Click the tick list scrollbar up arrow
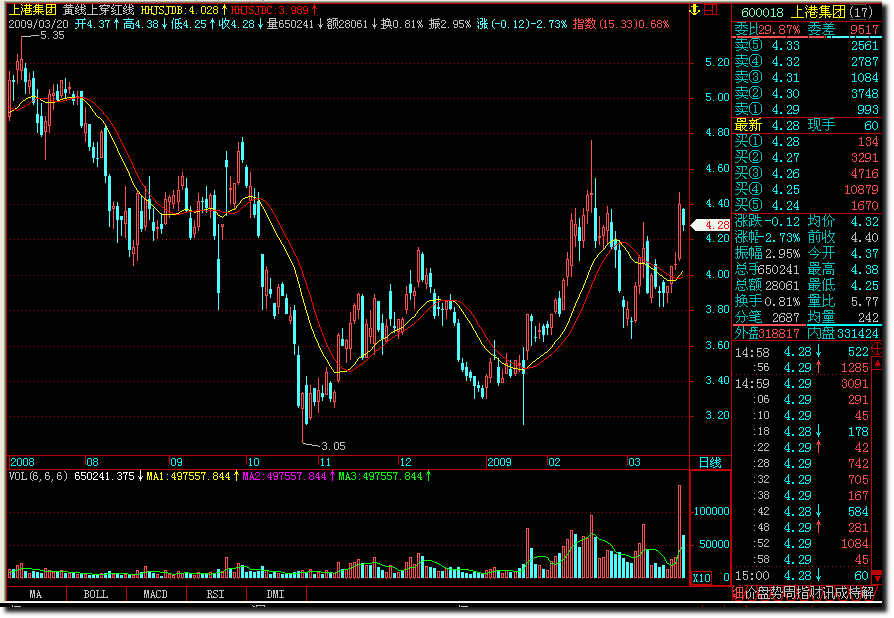Viewport: 894px width, 618px height. (877, 363)
